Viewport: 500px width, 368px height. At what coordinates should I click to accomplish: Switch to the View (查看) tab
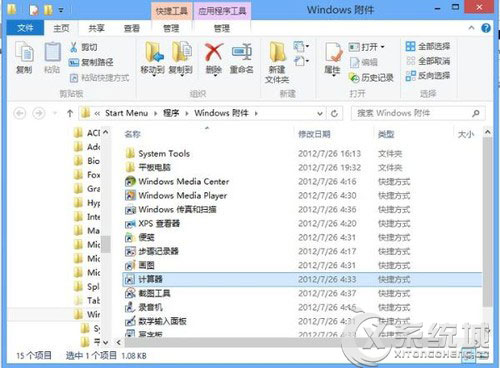point(131,28)
